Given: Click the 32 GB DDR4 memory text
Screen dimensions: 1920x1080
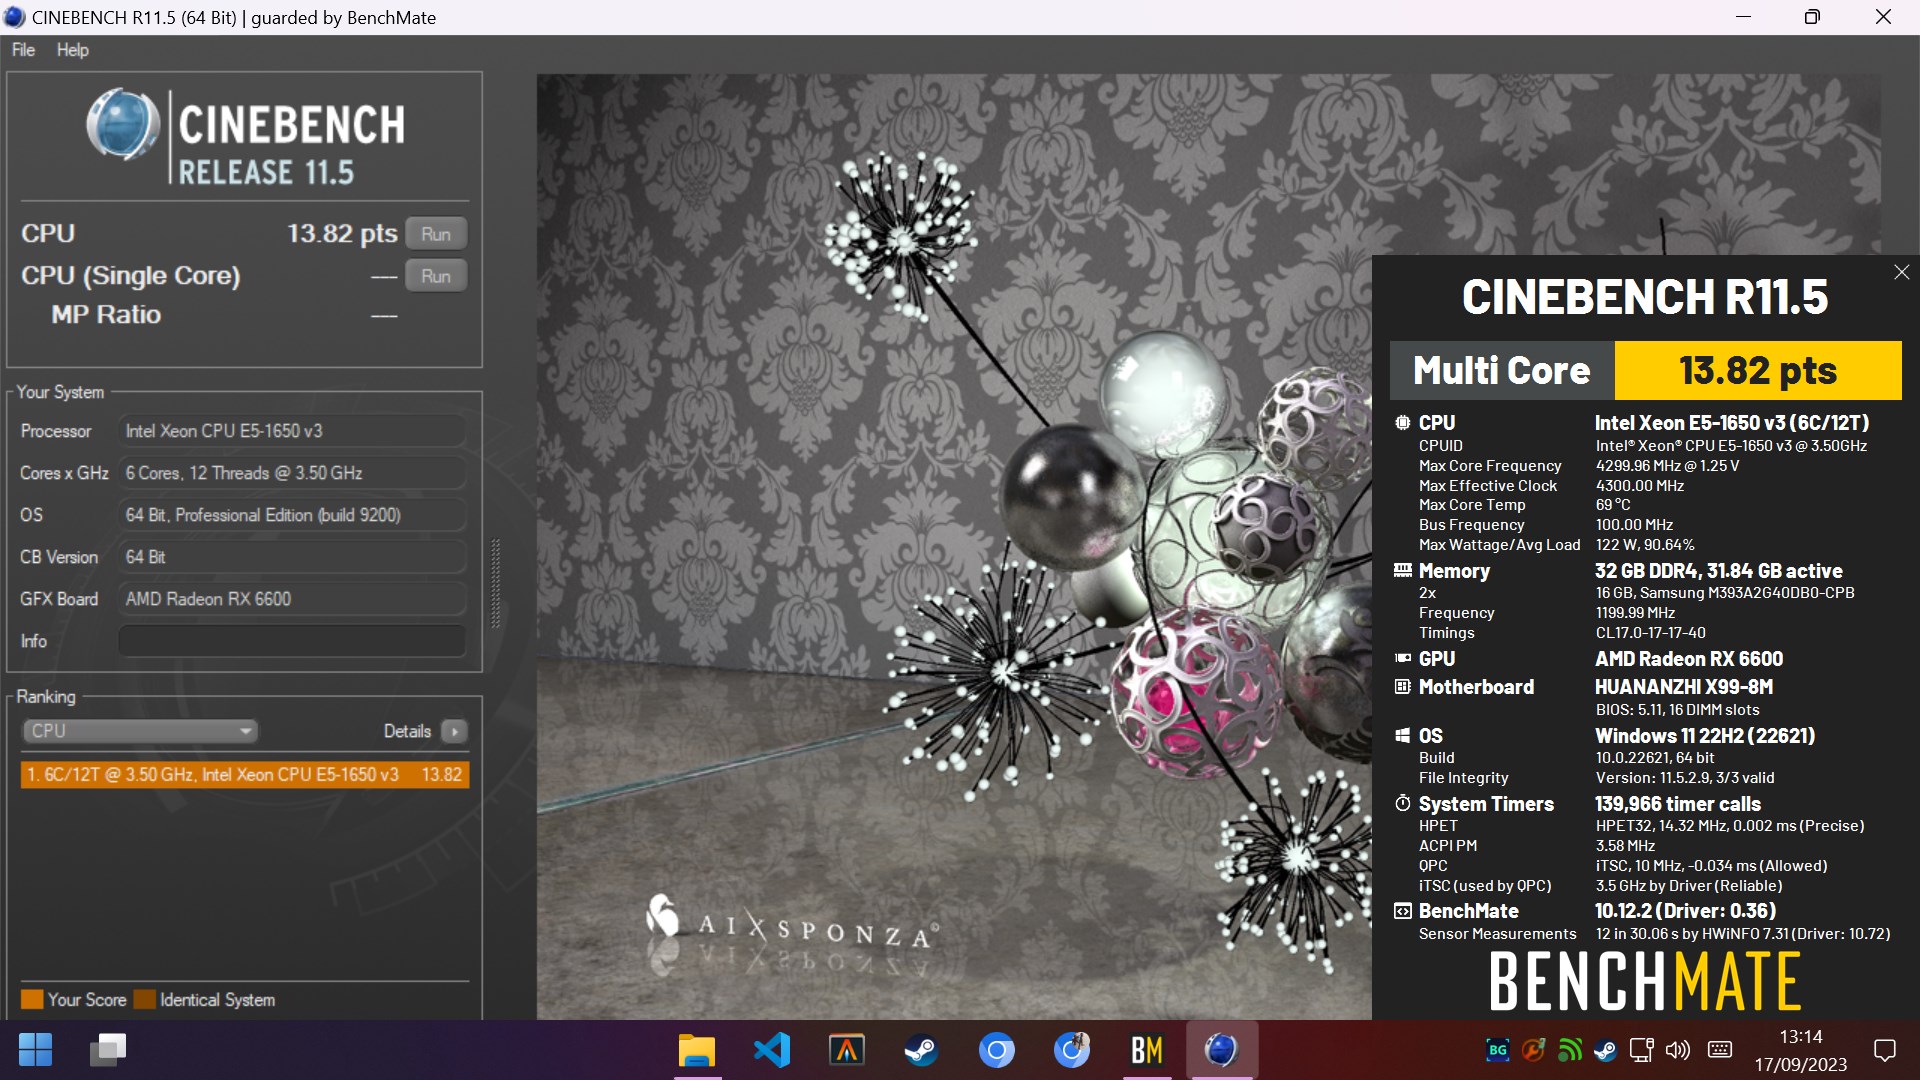Looking at the screenshot, I should point(1718,571).
